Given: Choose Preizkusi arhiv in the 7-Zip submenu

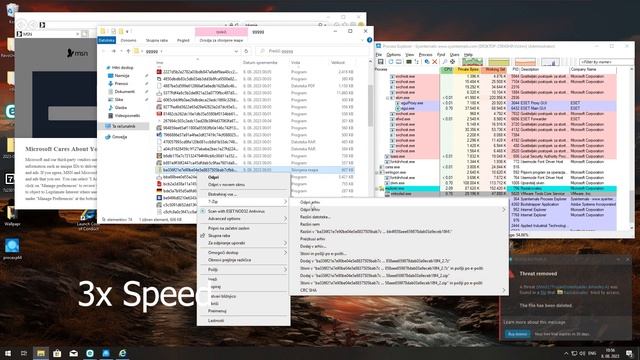Looking at the screenshot, I should (x=398, y=239).
